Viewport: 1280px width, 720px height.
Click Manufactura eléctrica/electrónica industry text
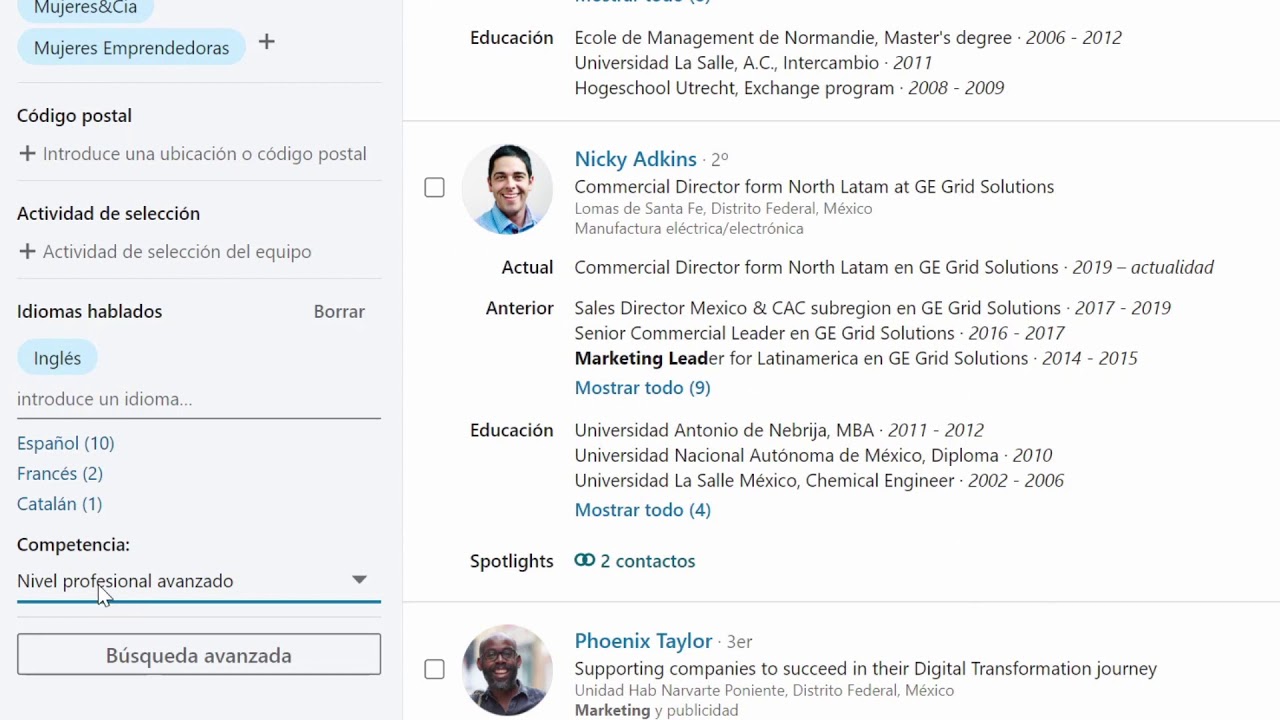(688, 228)
